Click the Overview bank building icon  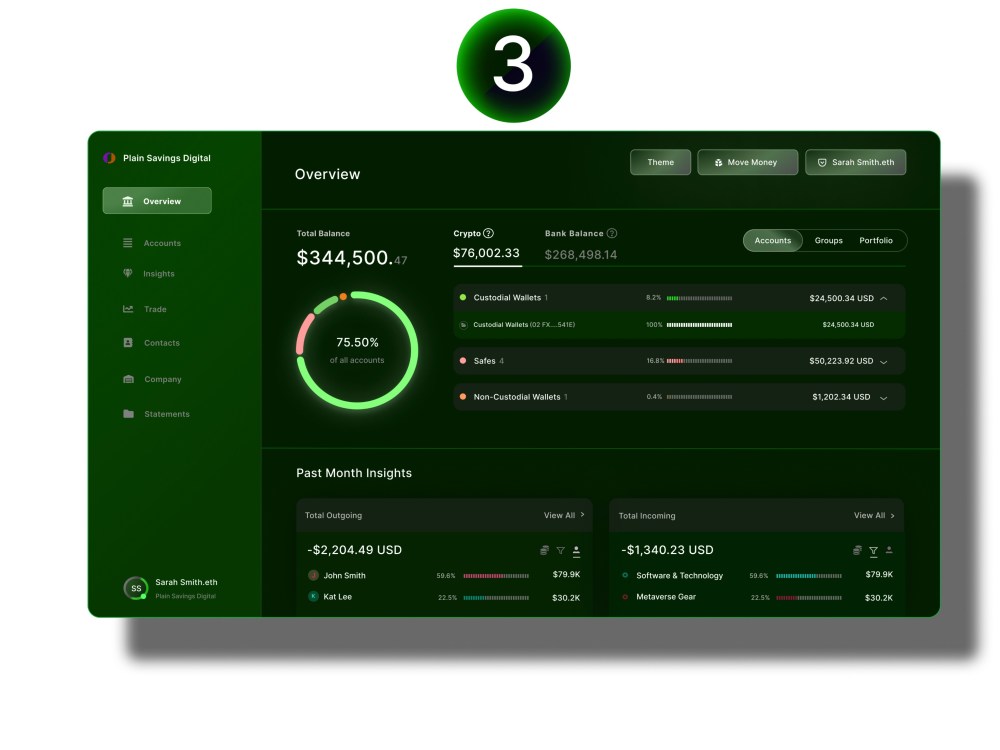128,201
